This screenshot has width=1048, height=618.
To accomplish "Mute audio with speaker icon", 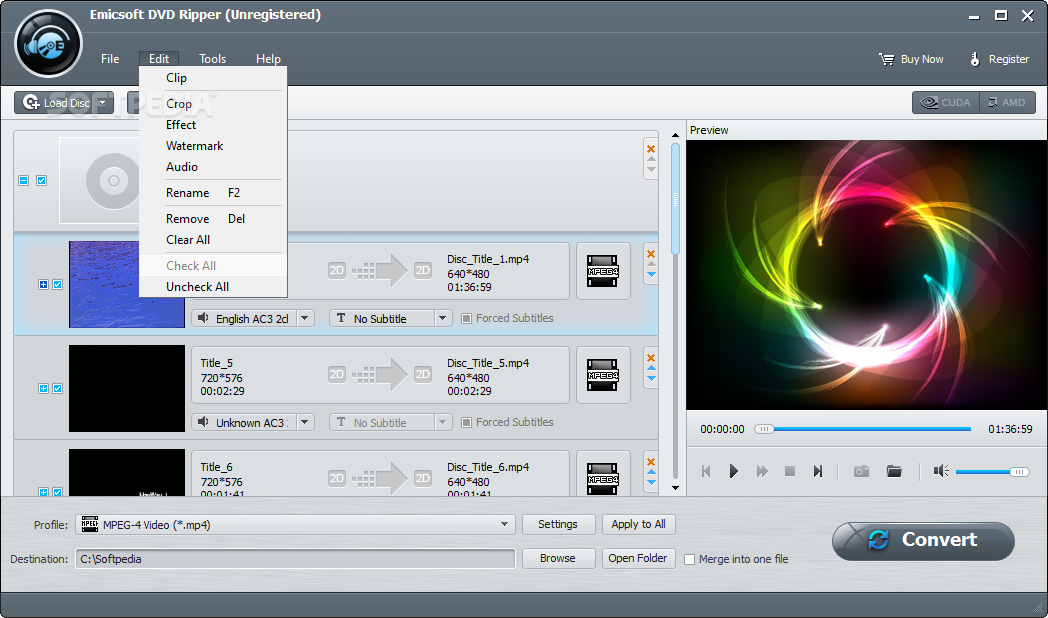I will [941, 471].
